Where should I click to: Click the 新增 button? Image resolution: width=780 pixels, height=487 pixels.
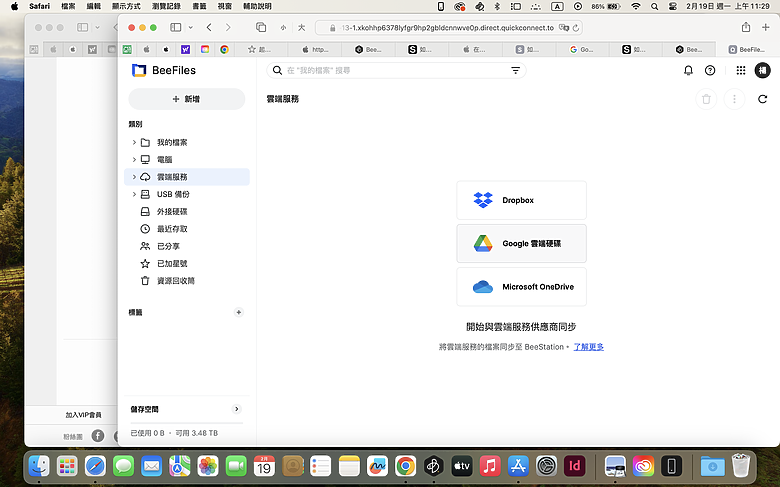[x=187, y=99]
